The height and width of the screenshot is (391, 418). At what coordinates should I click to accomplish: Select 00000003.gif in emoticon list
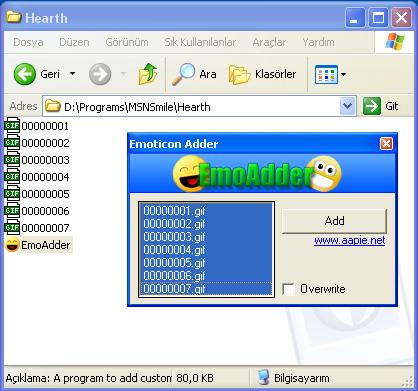pyautogui.click(x=206, y=237)
